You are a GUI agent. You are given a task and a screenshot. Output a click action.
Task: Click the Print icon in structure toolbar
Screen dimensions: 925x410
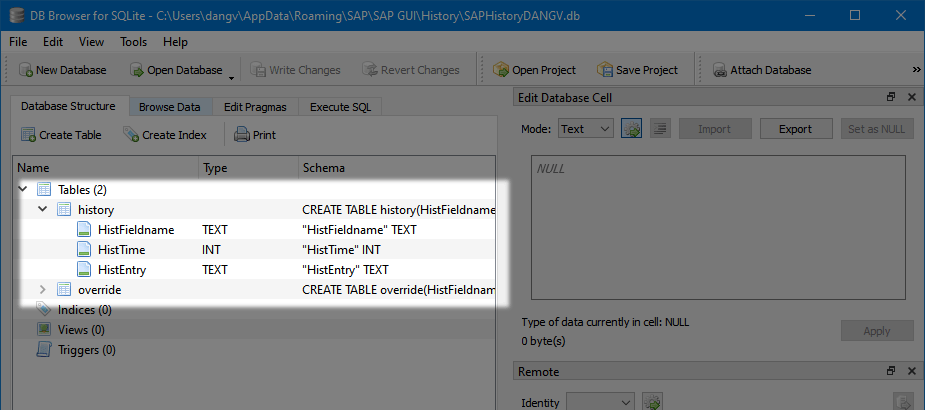pos(242,134)
